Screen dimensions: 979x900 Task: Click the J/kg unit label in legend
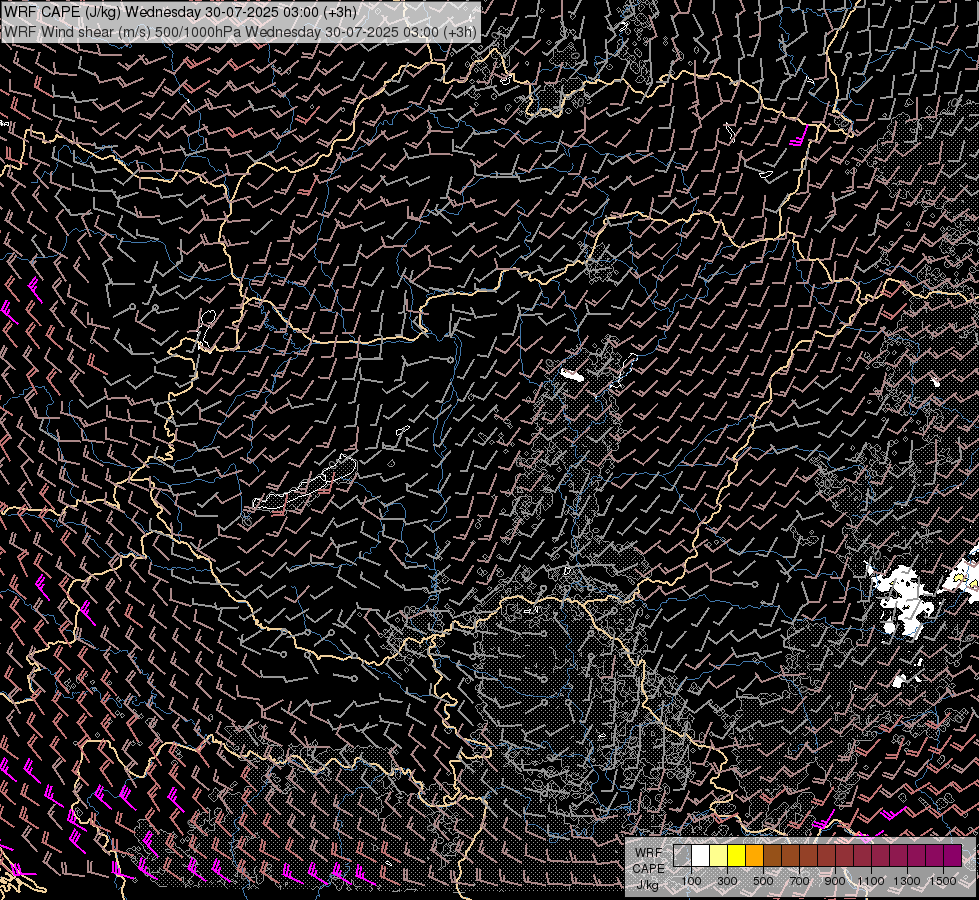tap(647, 885)
